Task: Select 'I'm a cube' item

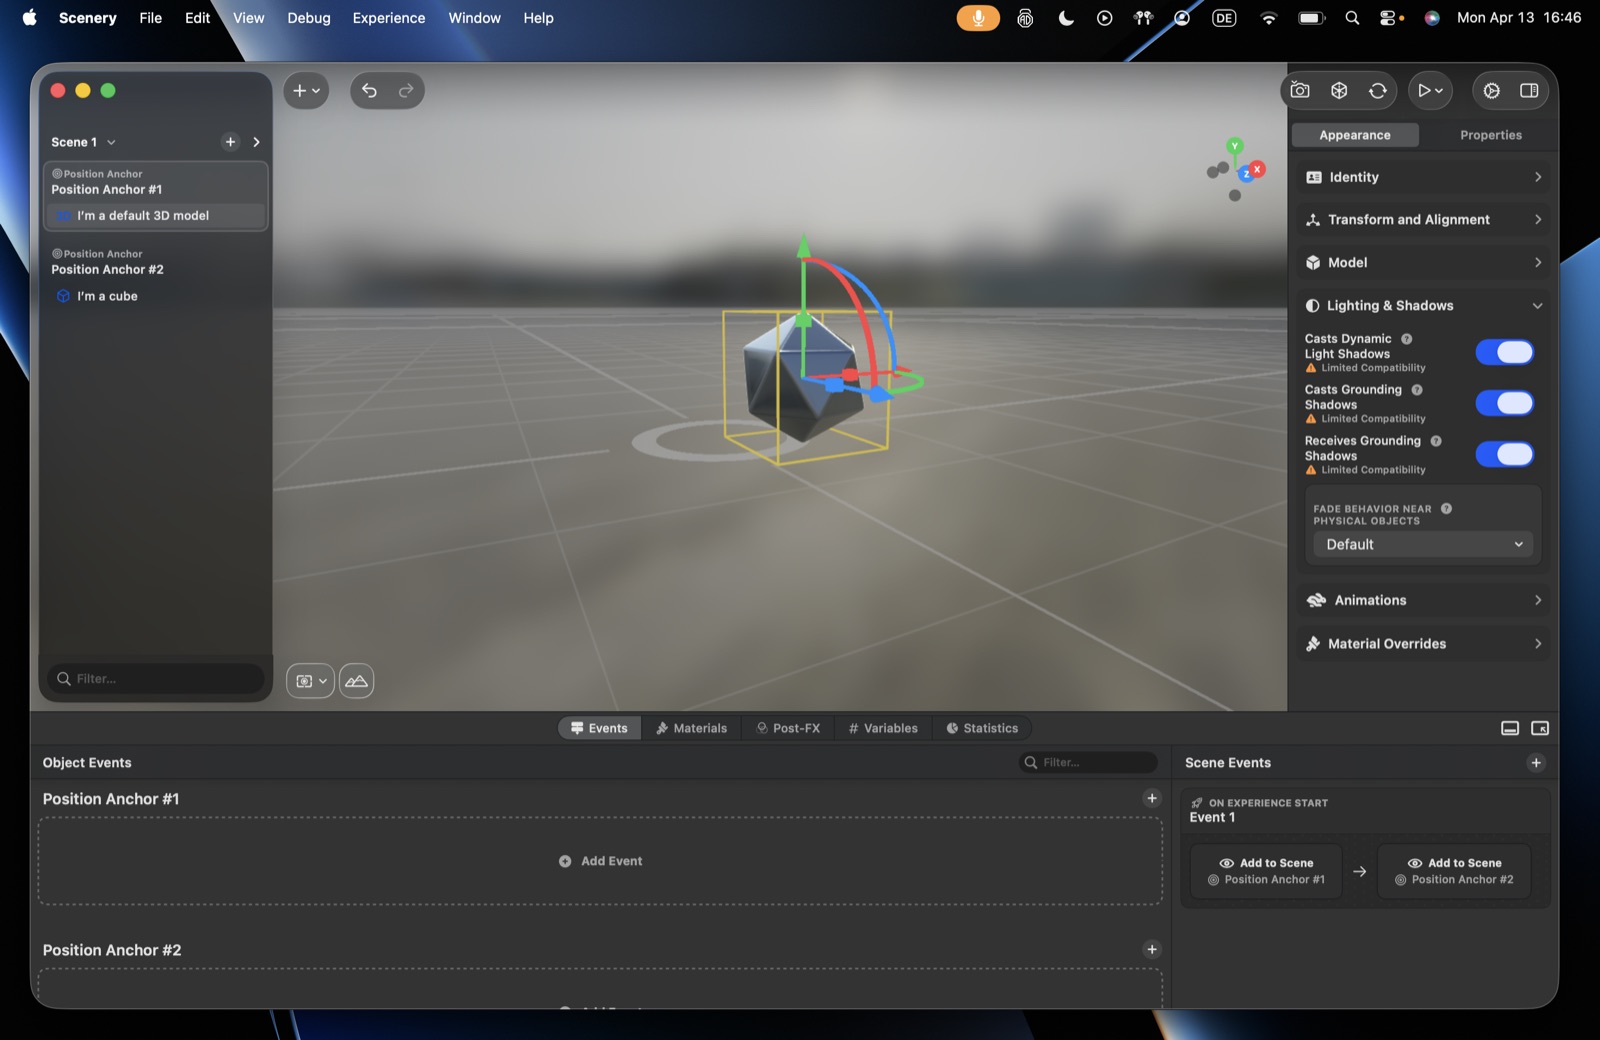Action: [156, 296]
